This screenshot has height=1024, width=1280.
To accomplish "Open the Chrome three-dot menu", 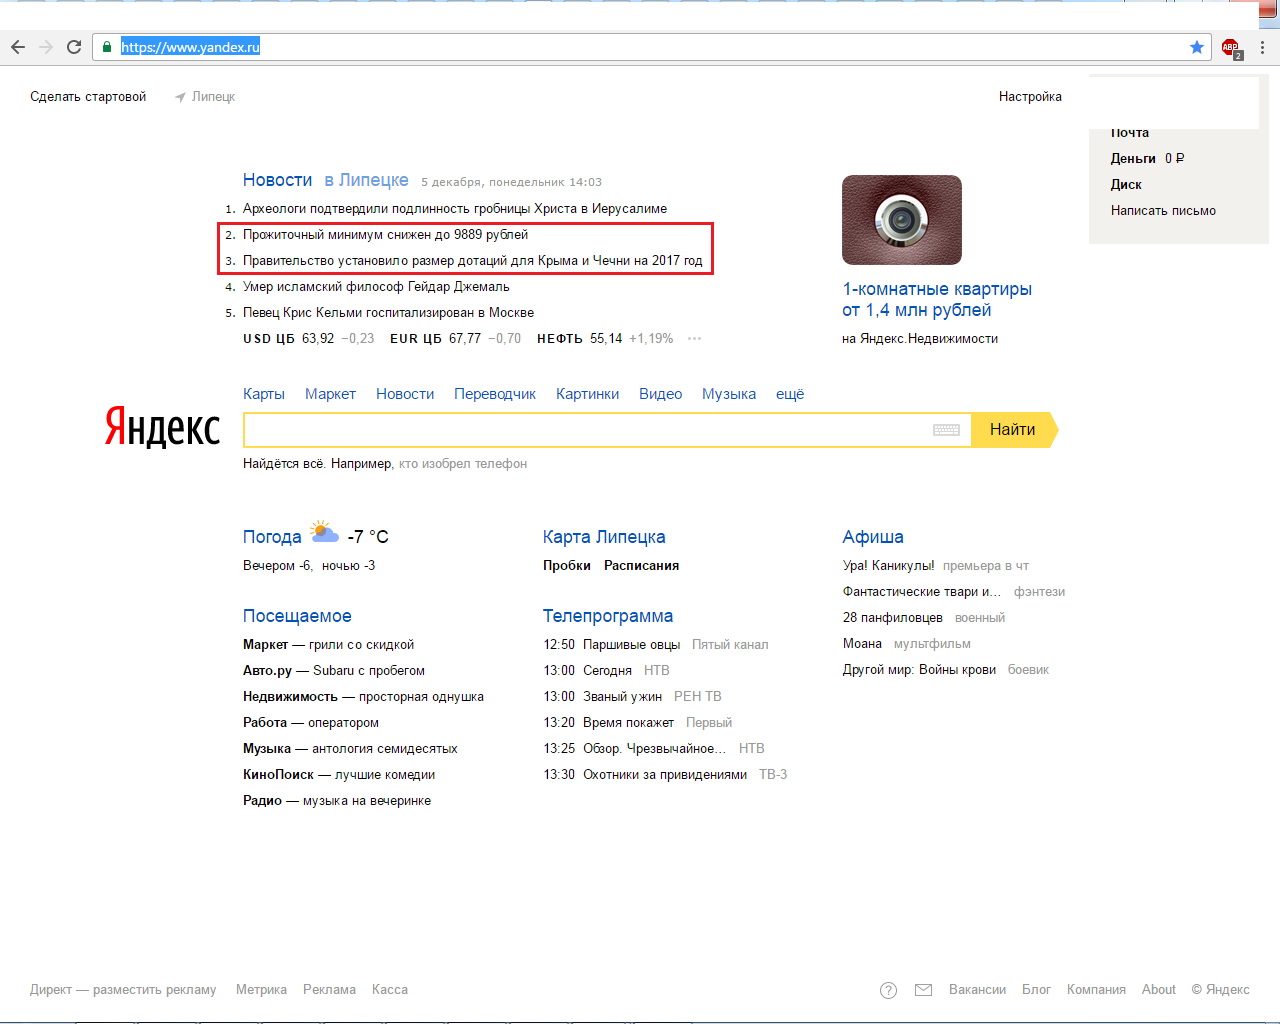I will pyautogui.click(x=1262, y=47).
